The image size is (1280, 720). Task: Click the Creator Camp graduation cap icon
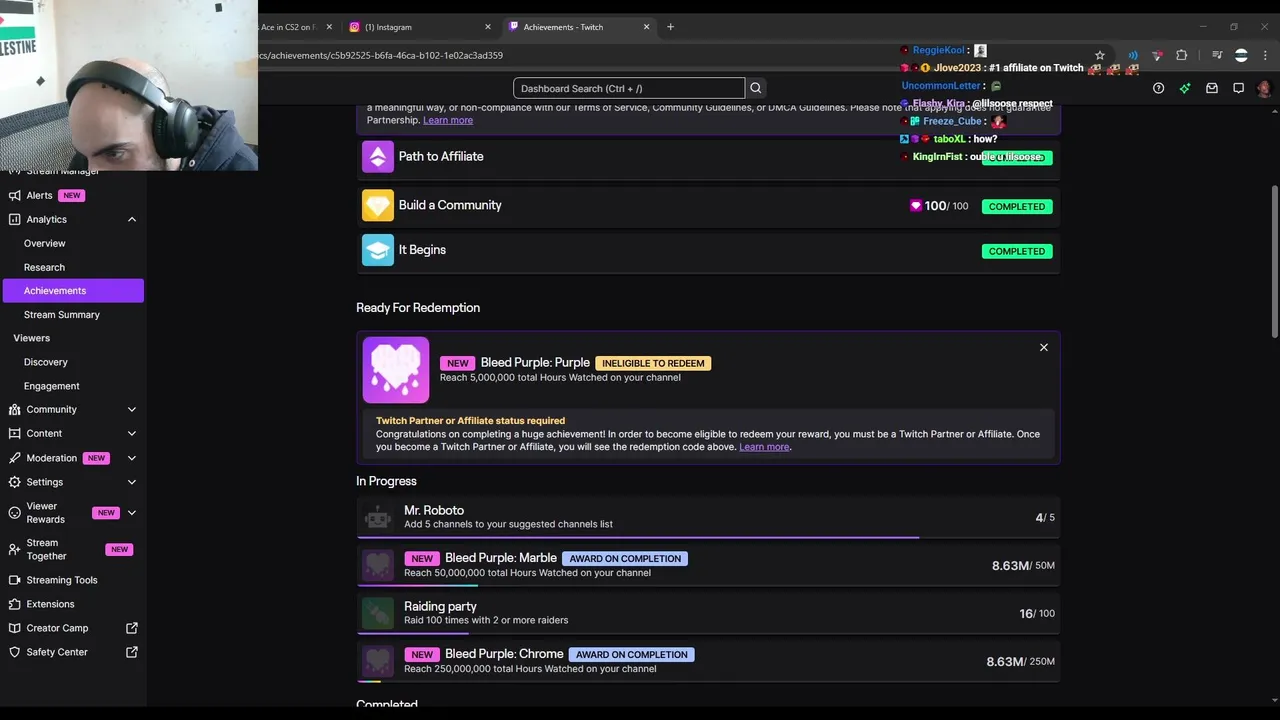14,628
